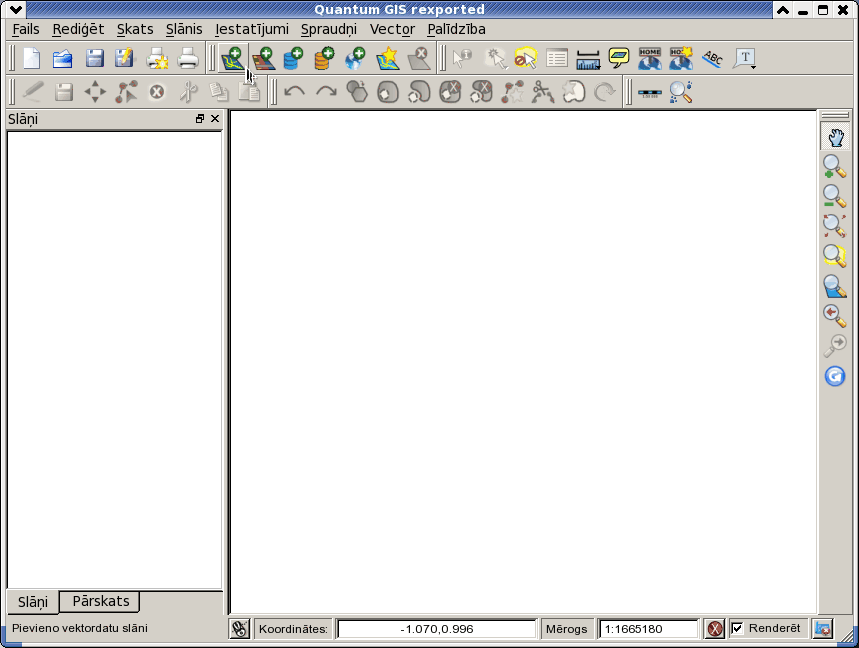Refresh the map canvas
This screenshot has height=648, width=859.
tap(835, 376)
